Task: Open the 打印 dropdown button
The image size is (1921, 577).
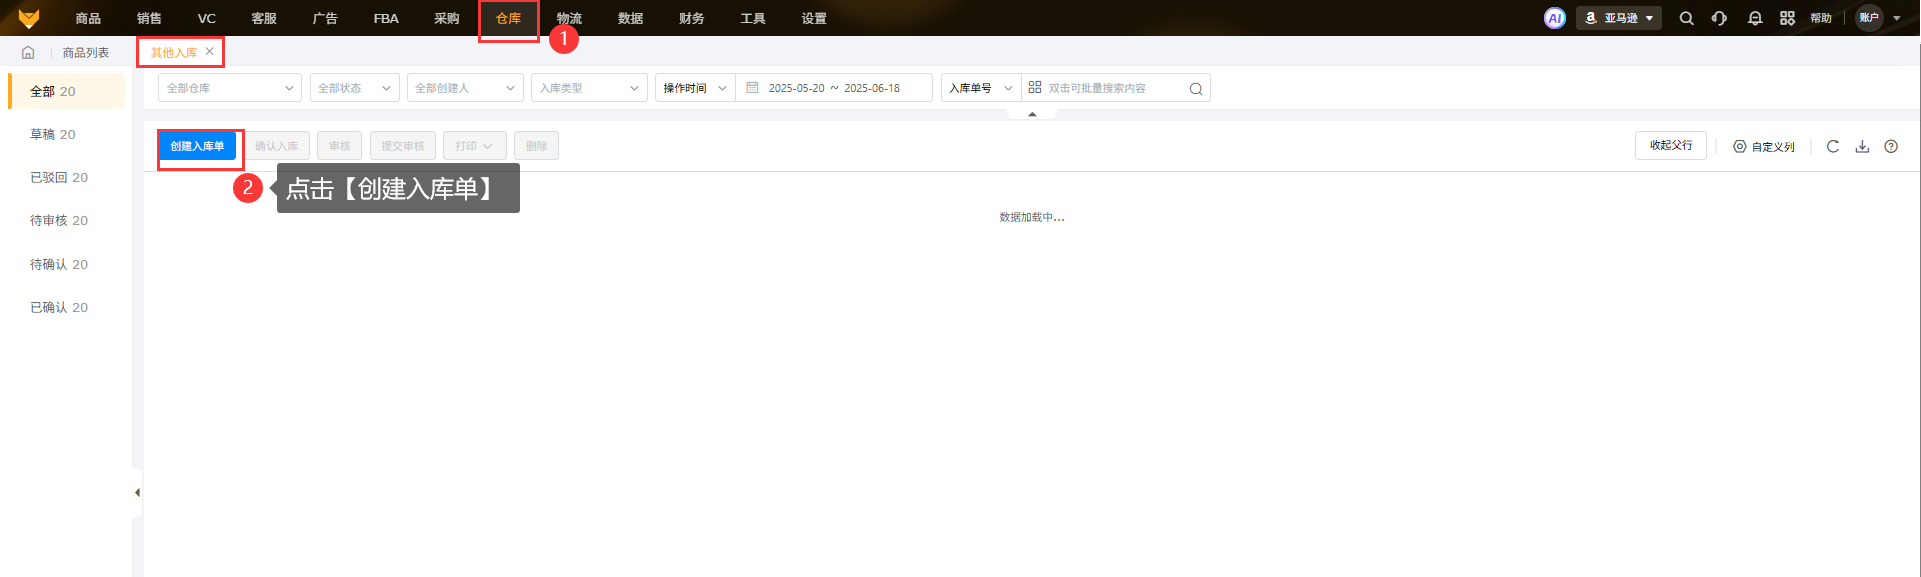Action: 475,146
